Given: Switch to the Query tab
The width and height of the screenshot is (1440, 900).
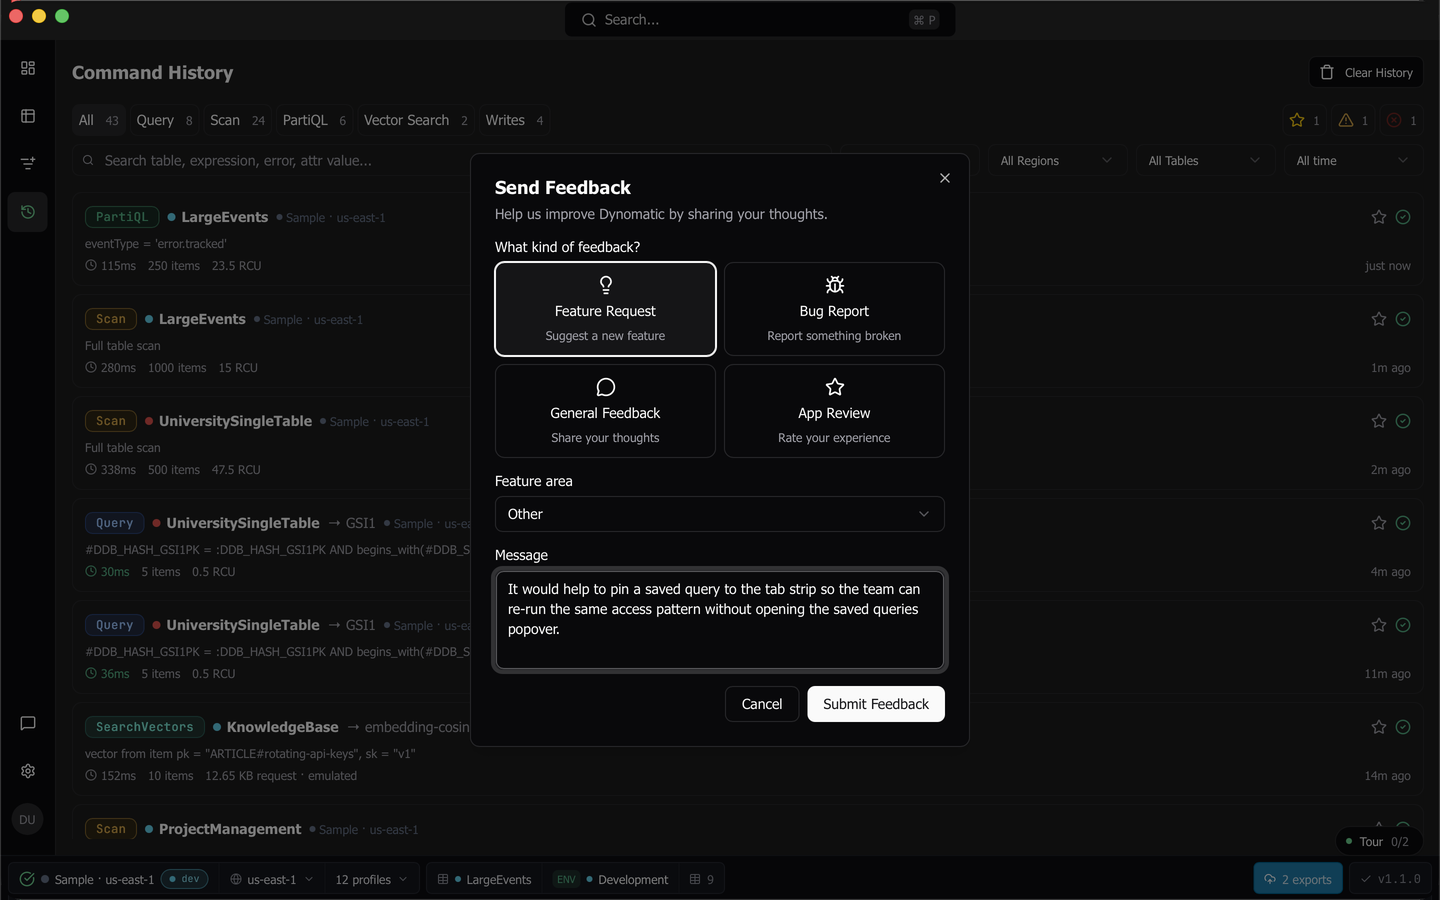Looking at the screenshot, I should point(165,120).
